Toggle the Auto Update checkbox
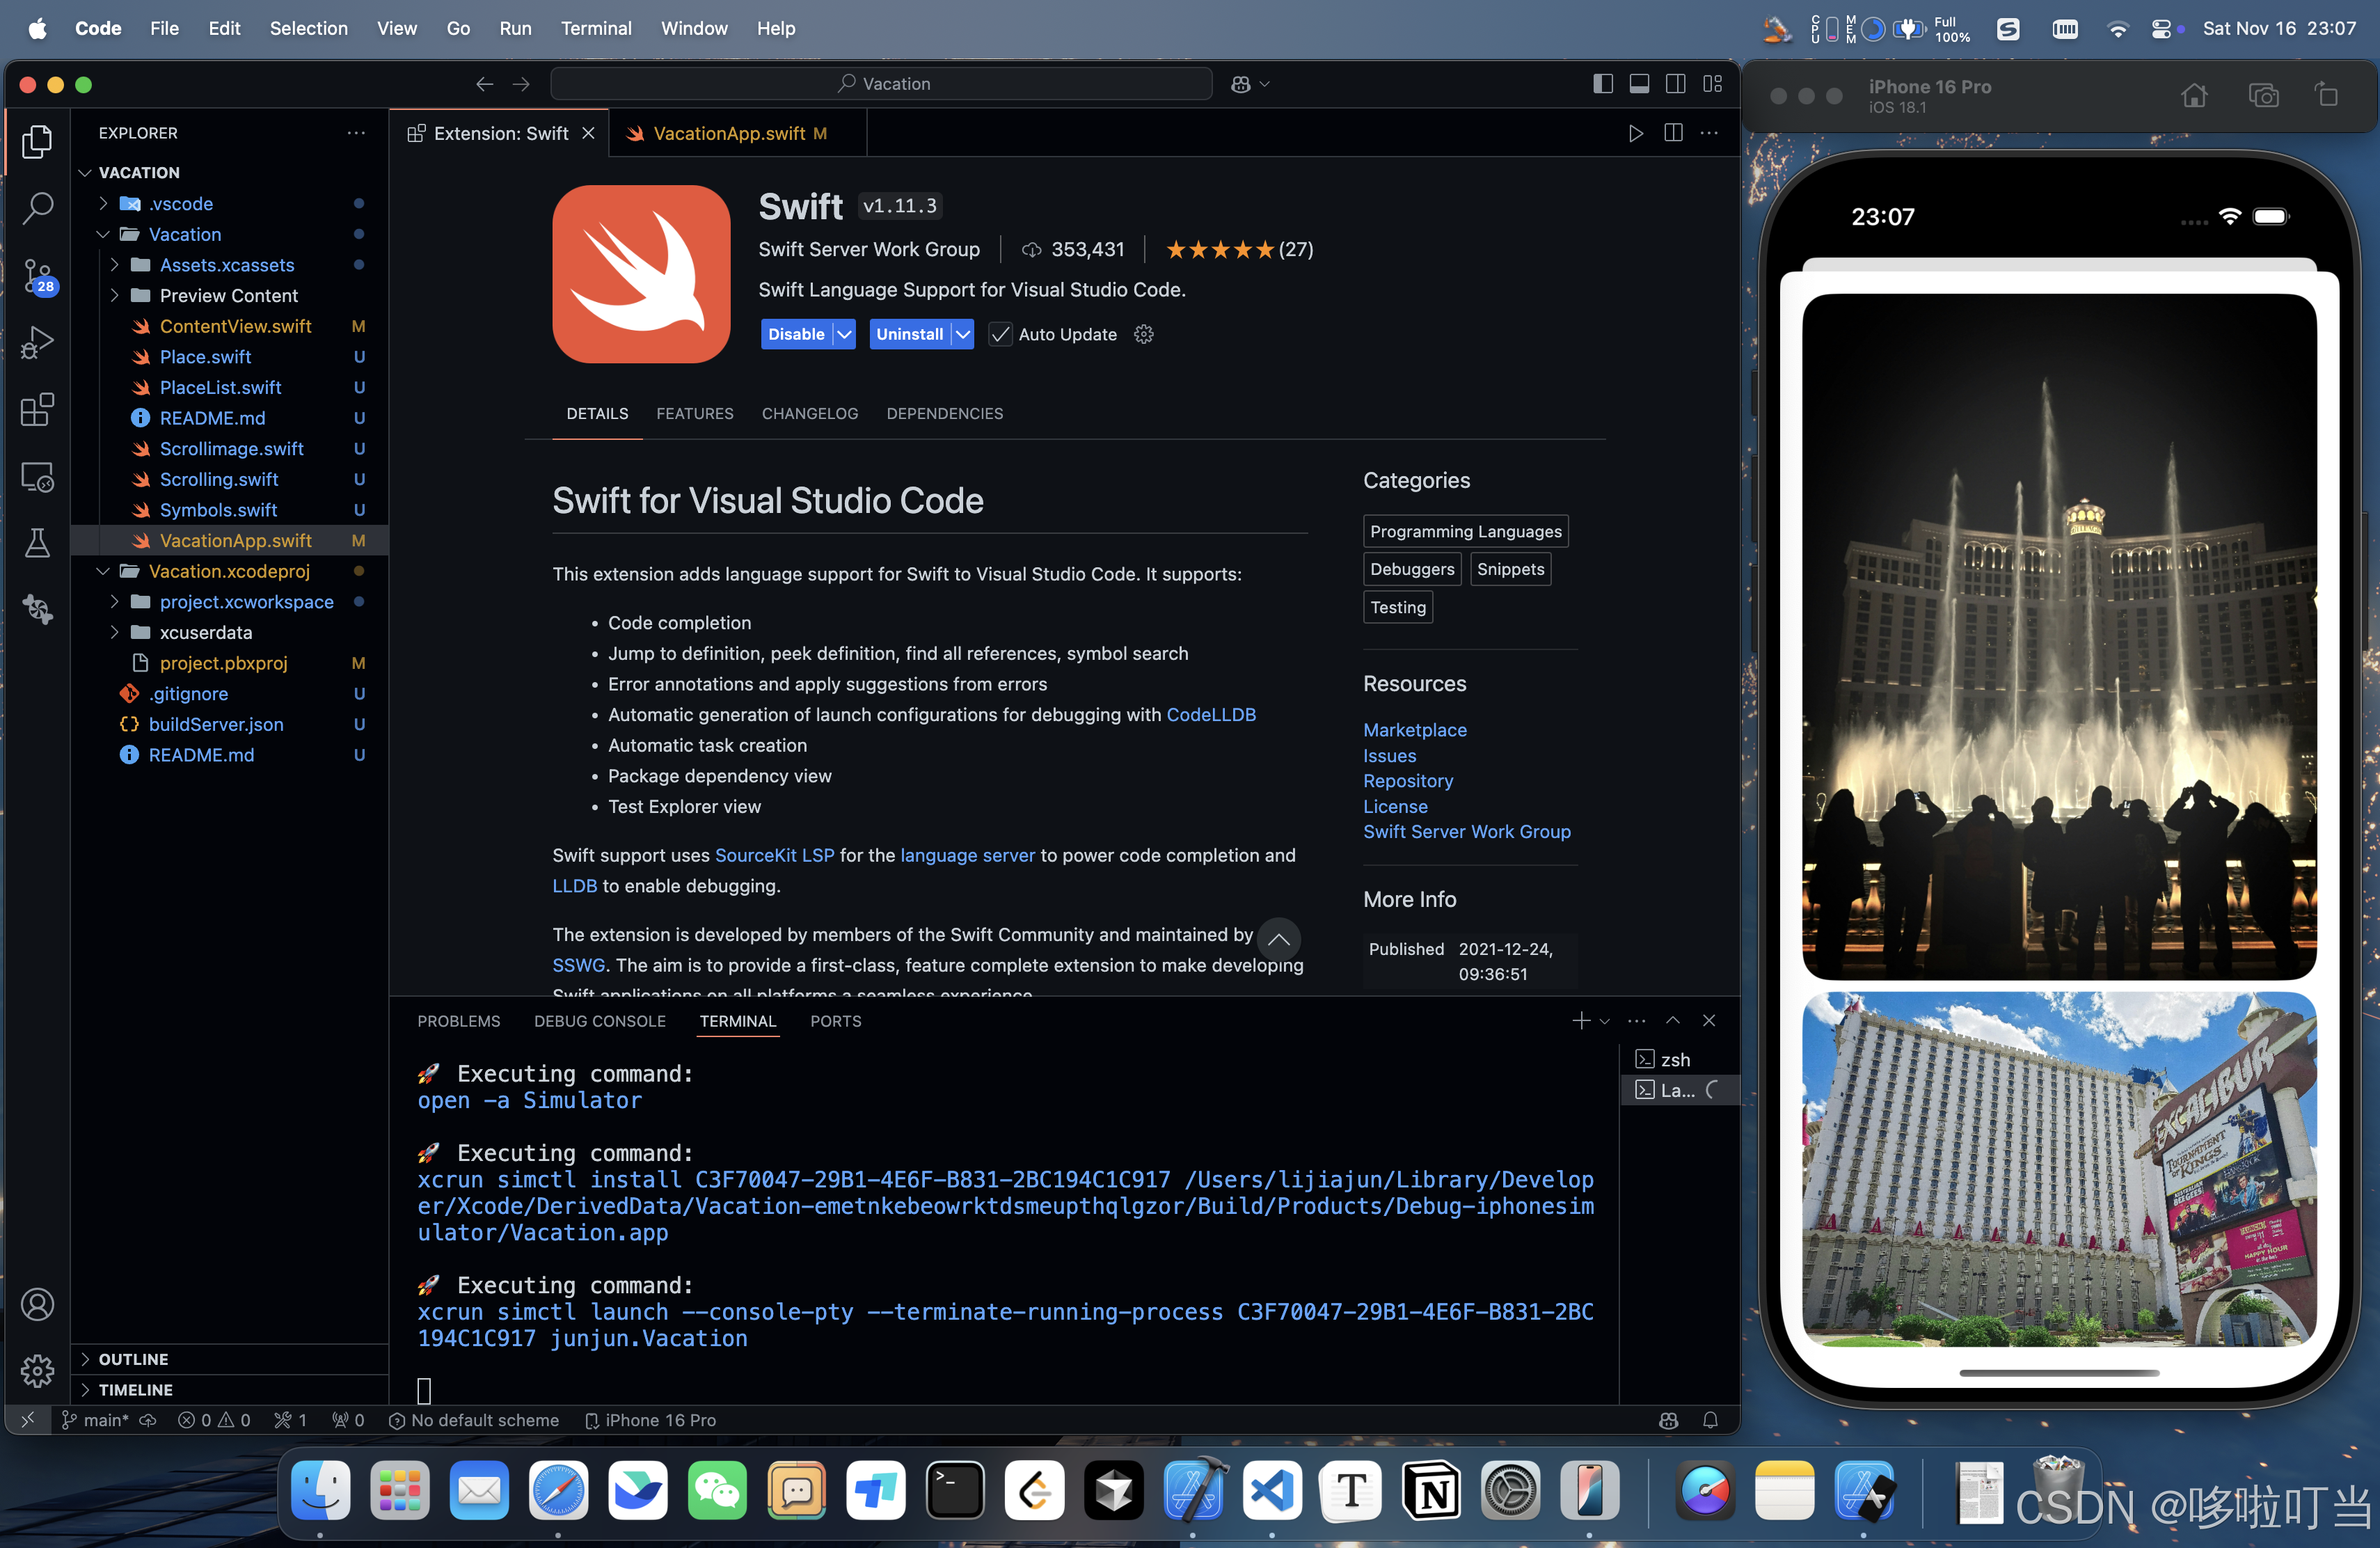2380x1548 pixels. (999, 335)
